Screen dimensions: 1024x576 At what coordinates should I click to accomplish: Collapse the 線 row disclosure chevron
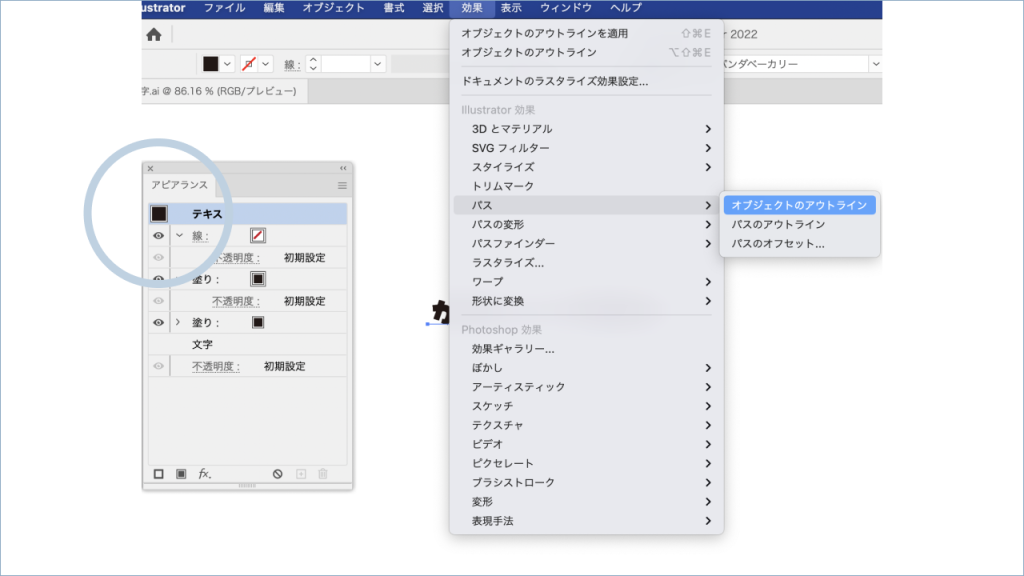click(x=179, y=236)
